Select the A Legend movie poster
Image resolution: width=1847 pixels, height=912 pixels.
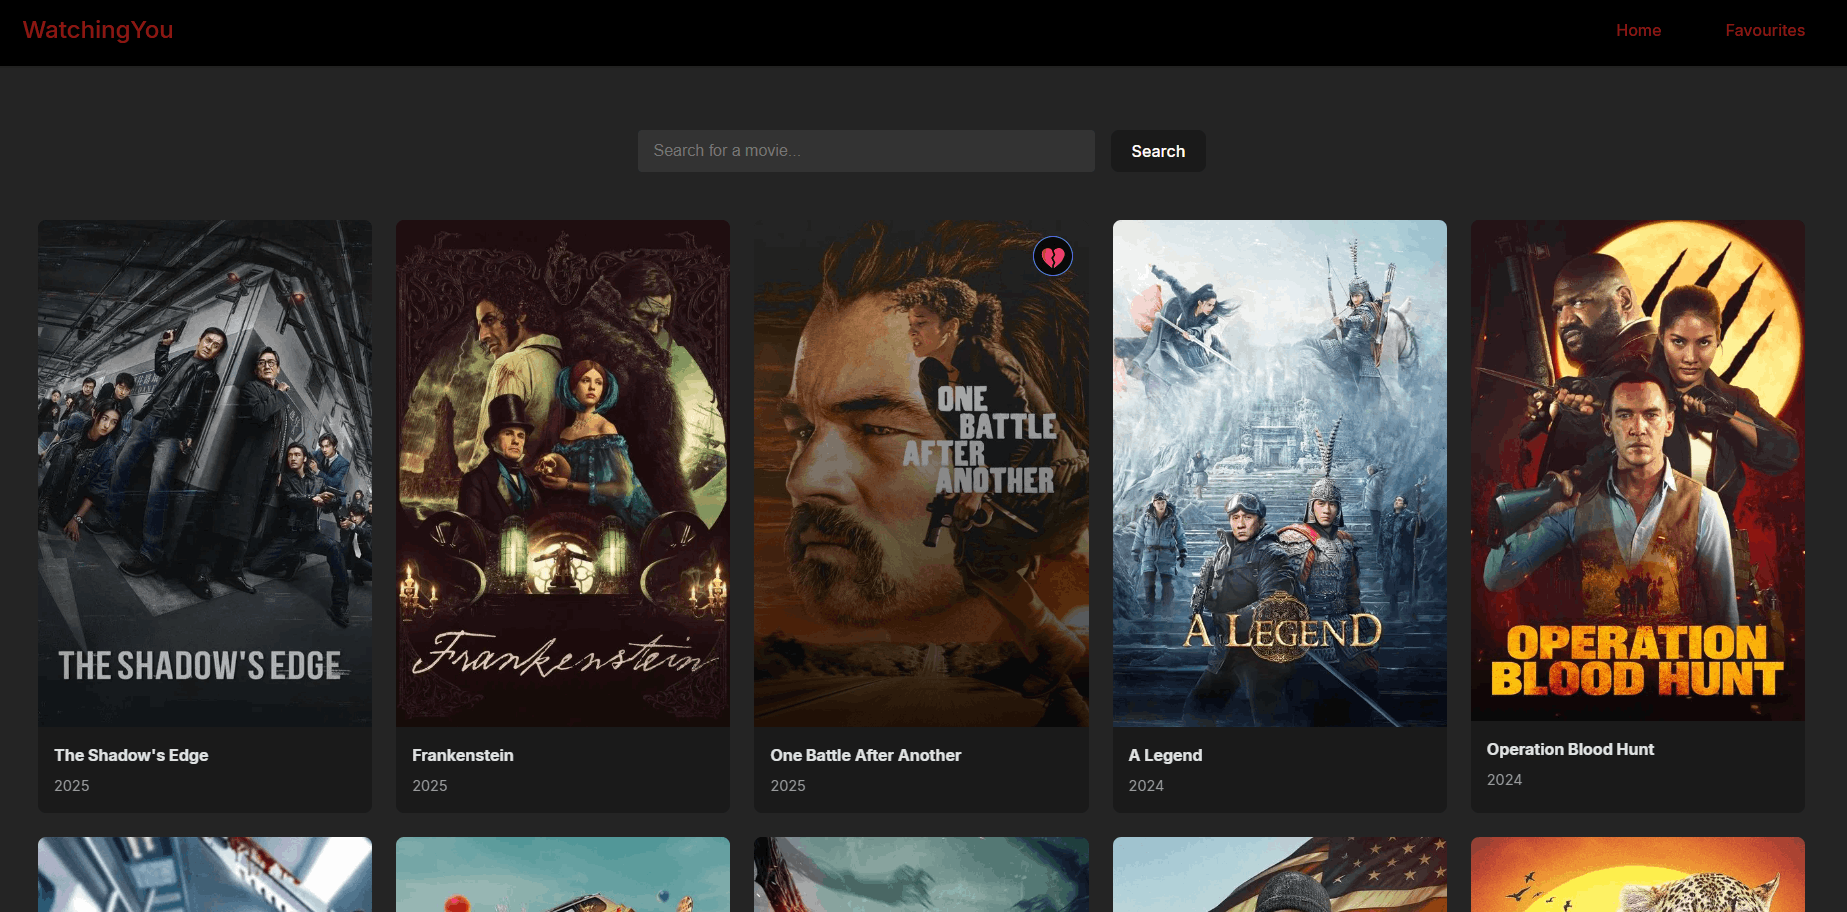(x=1280, y=473)
